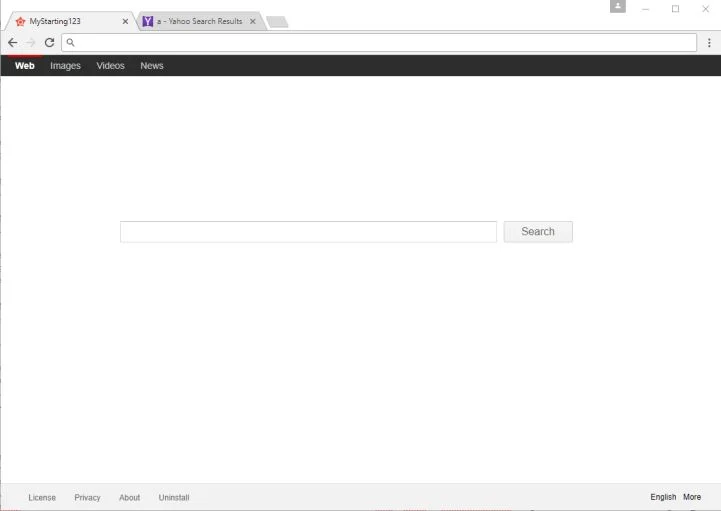Click the MyStarting123 tab favicon
The width and height of the screenshot is (721, 511).
[20, 22]
